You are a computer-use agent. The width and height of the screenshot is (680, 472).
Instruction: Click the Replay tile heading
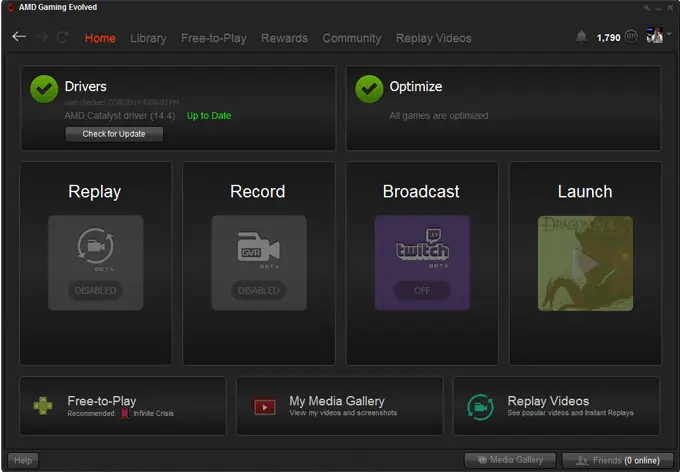coord(95,191)
